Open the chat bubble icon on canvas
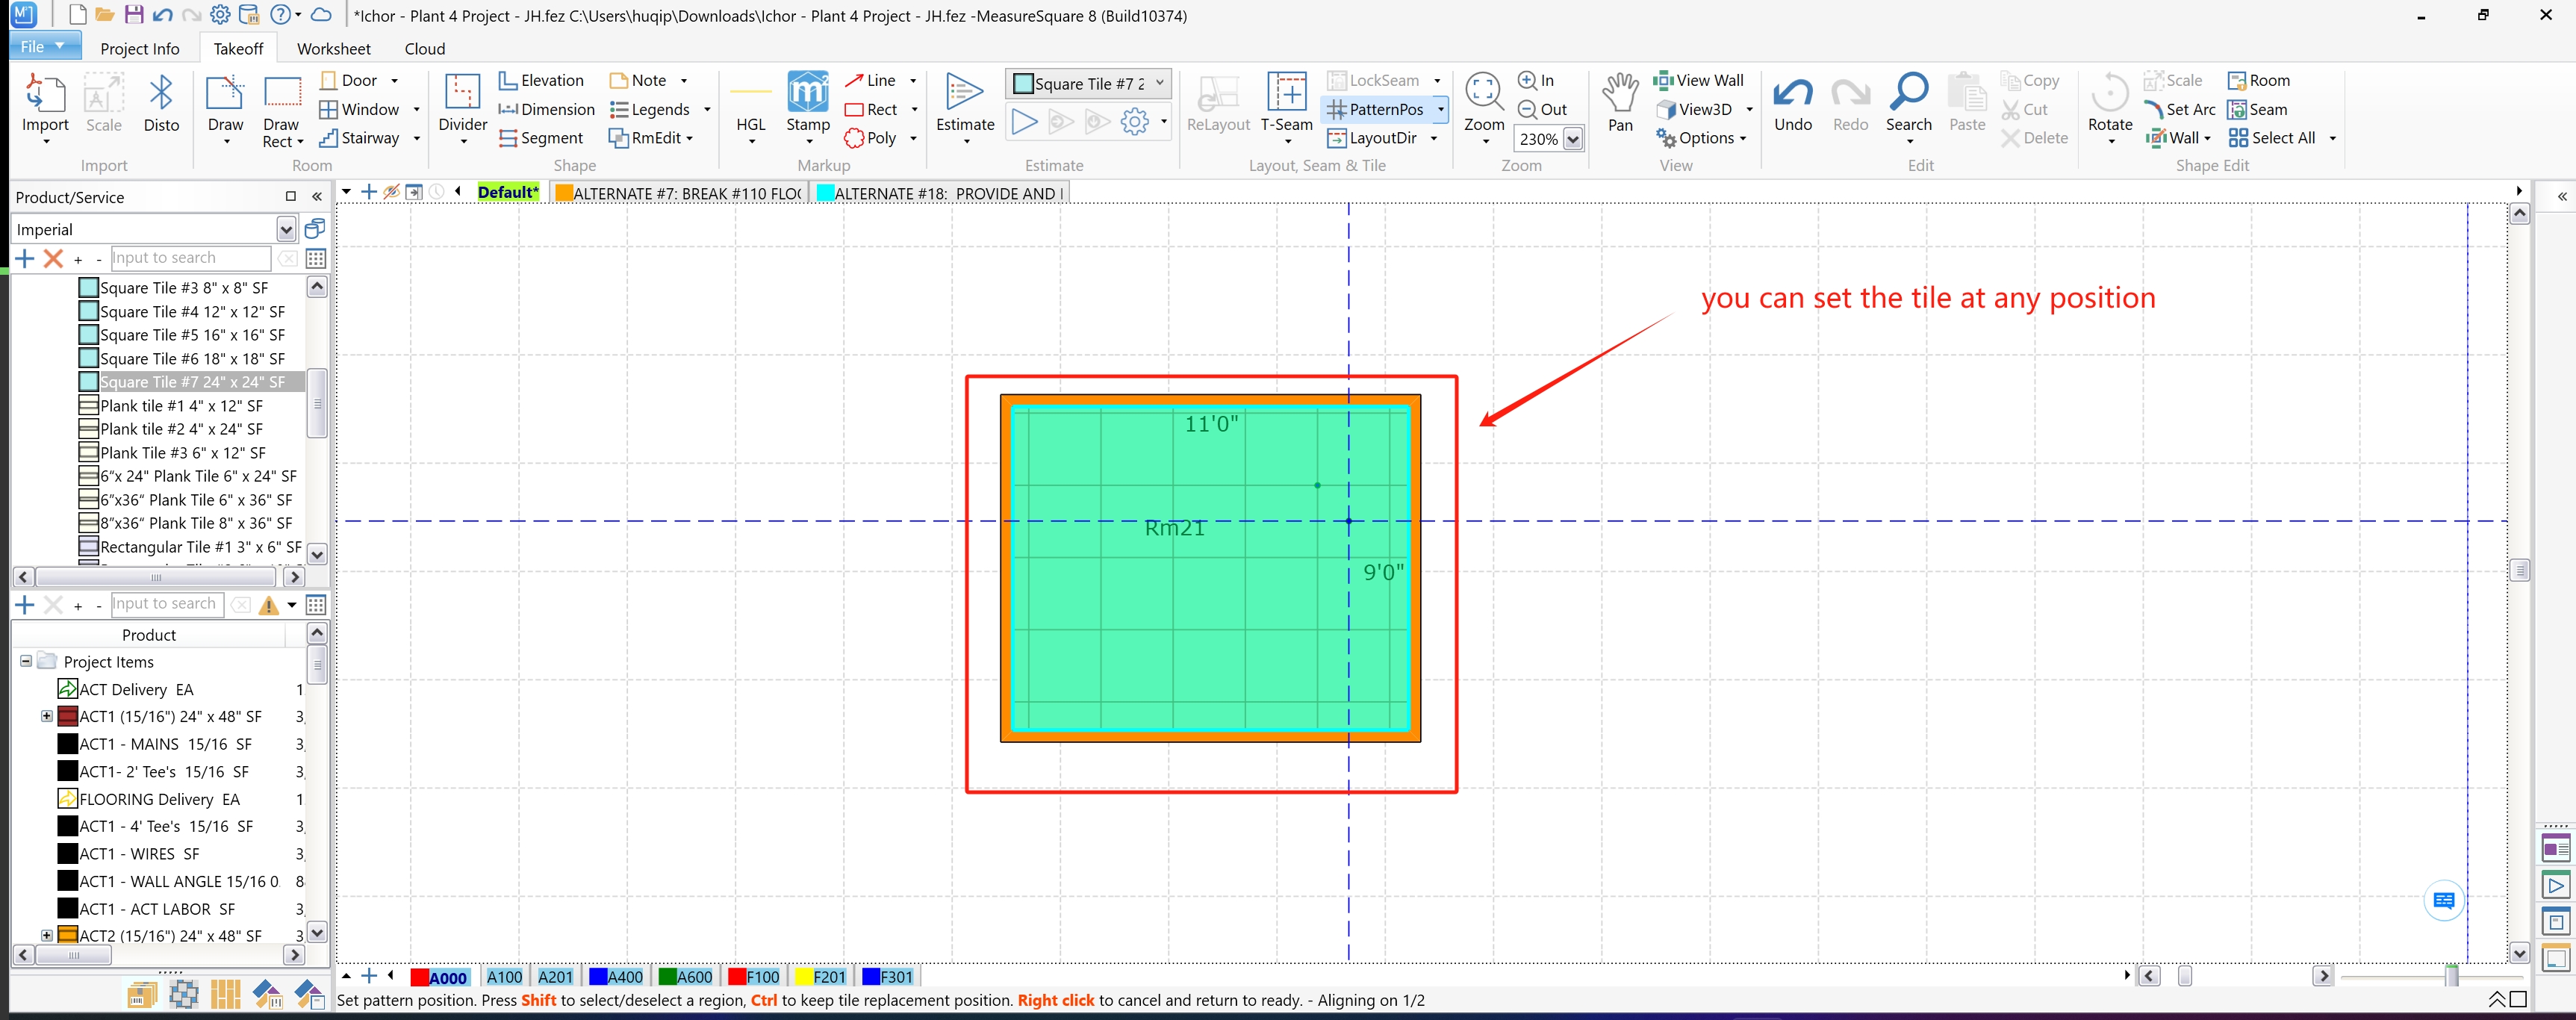This screenshot has width=2576, height=1020. pyautogui.click(x=2443, y=900)
